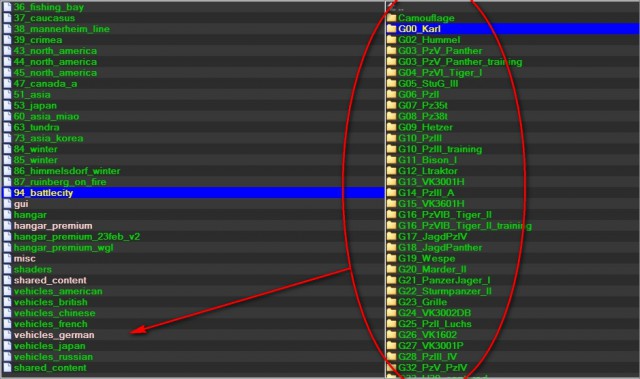This screenshot has height=379, width=640.
Task: Select the G21_PanzerJager_I folder
Action: click(x=444, y=280)
